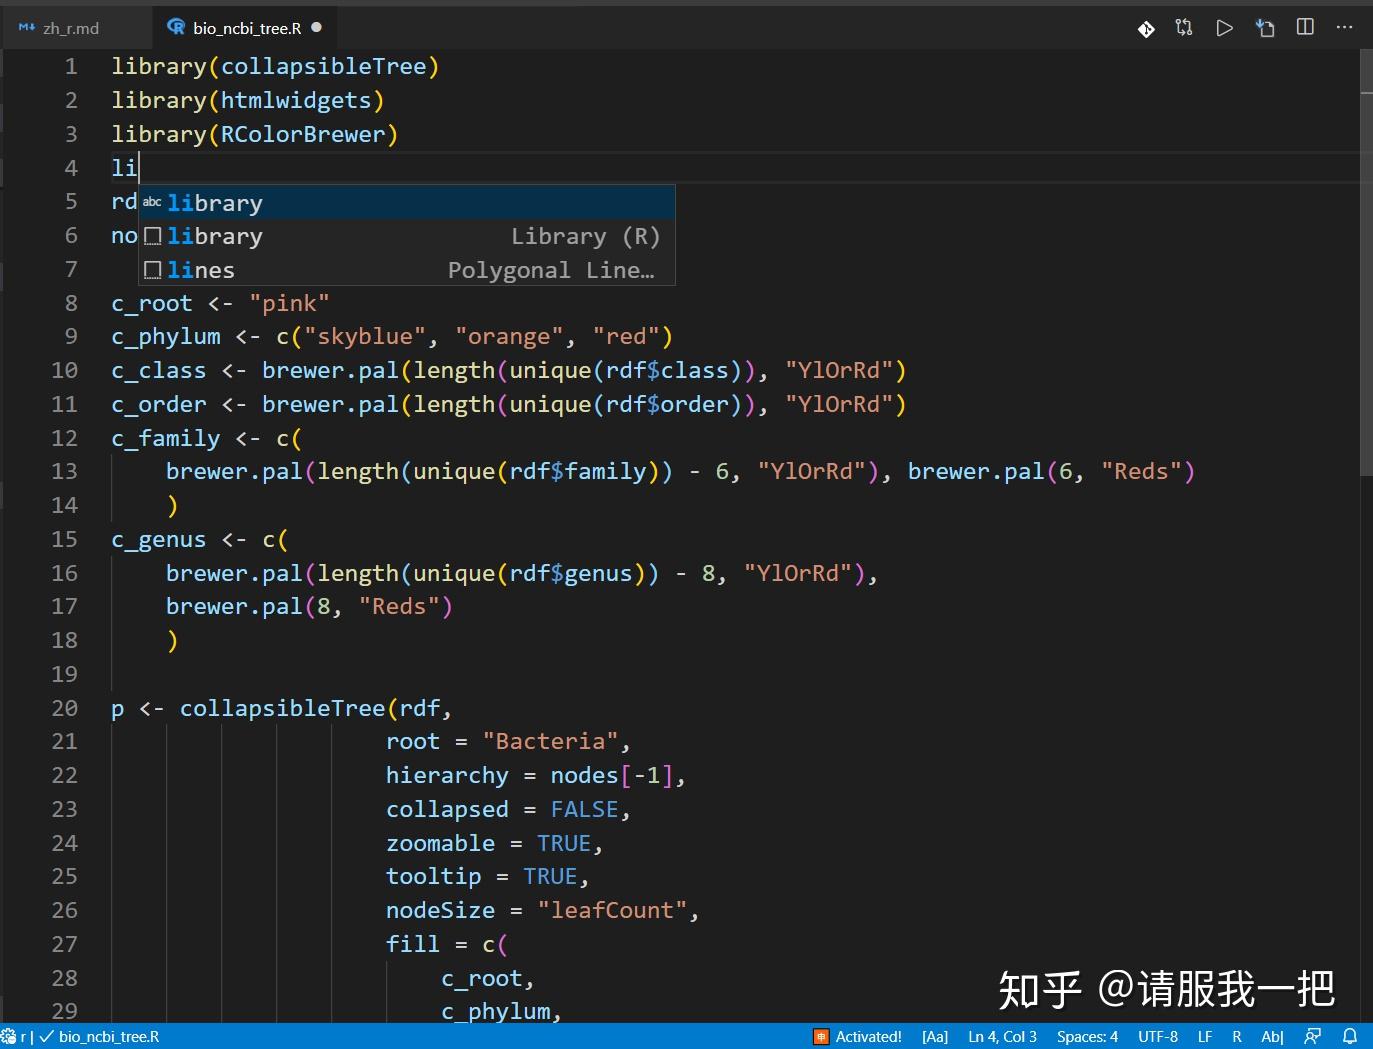The height and width of the screenshot is (1049, 1373).
Task: Click on 'fill' argument on line 27
Action: point(413,945)
